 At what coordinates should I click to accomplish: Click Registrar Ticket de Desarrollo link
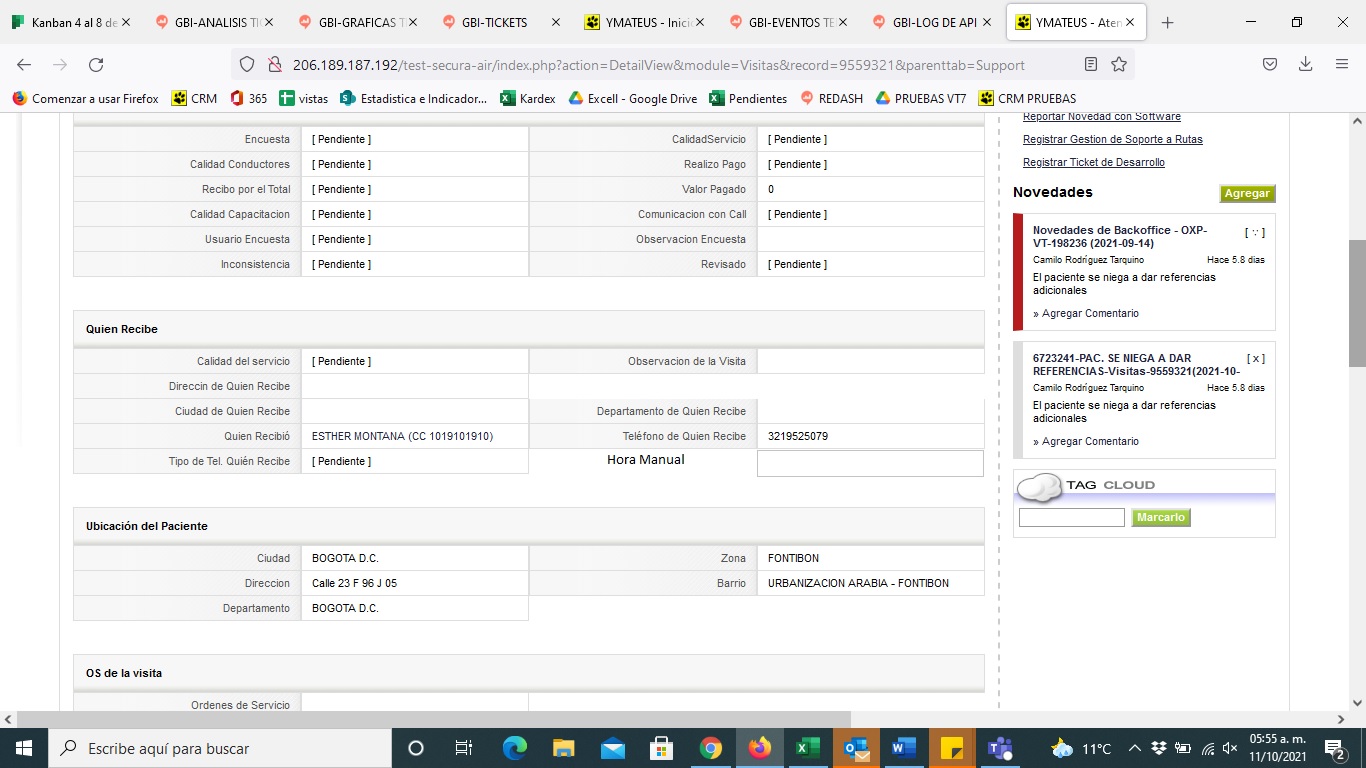click(1094, 163)
